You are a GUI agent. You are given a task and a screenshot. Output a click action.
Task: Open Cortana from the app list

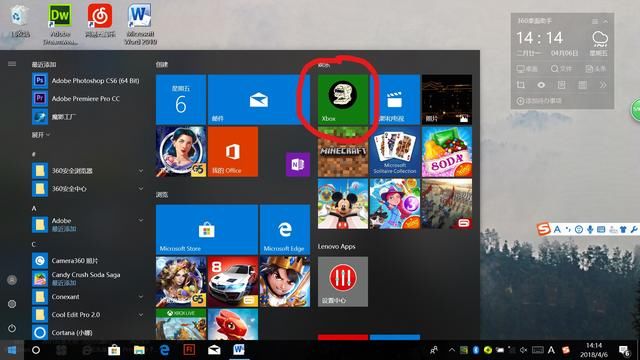[x=88, y=333]
